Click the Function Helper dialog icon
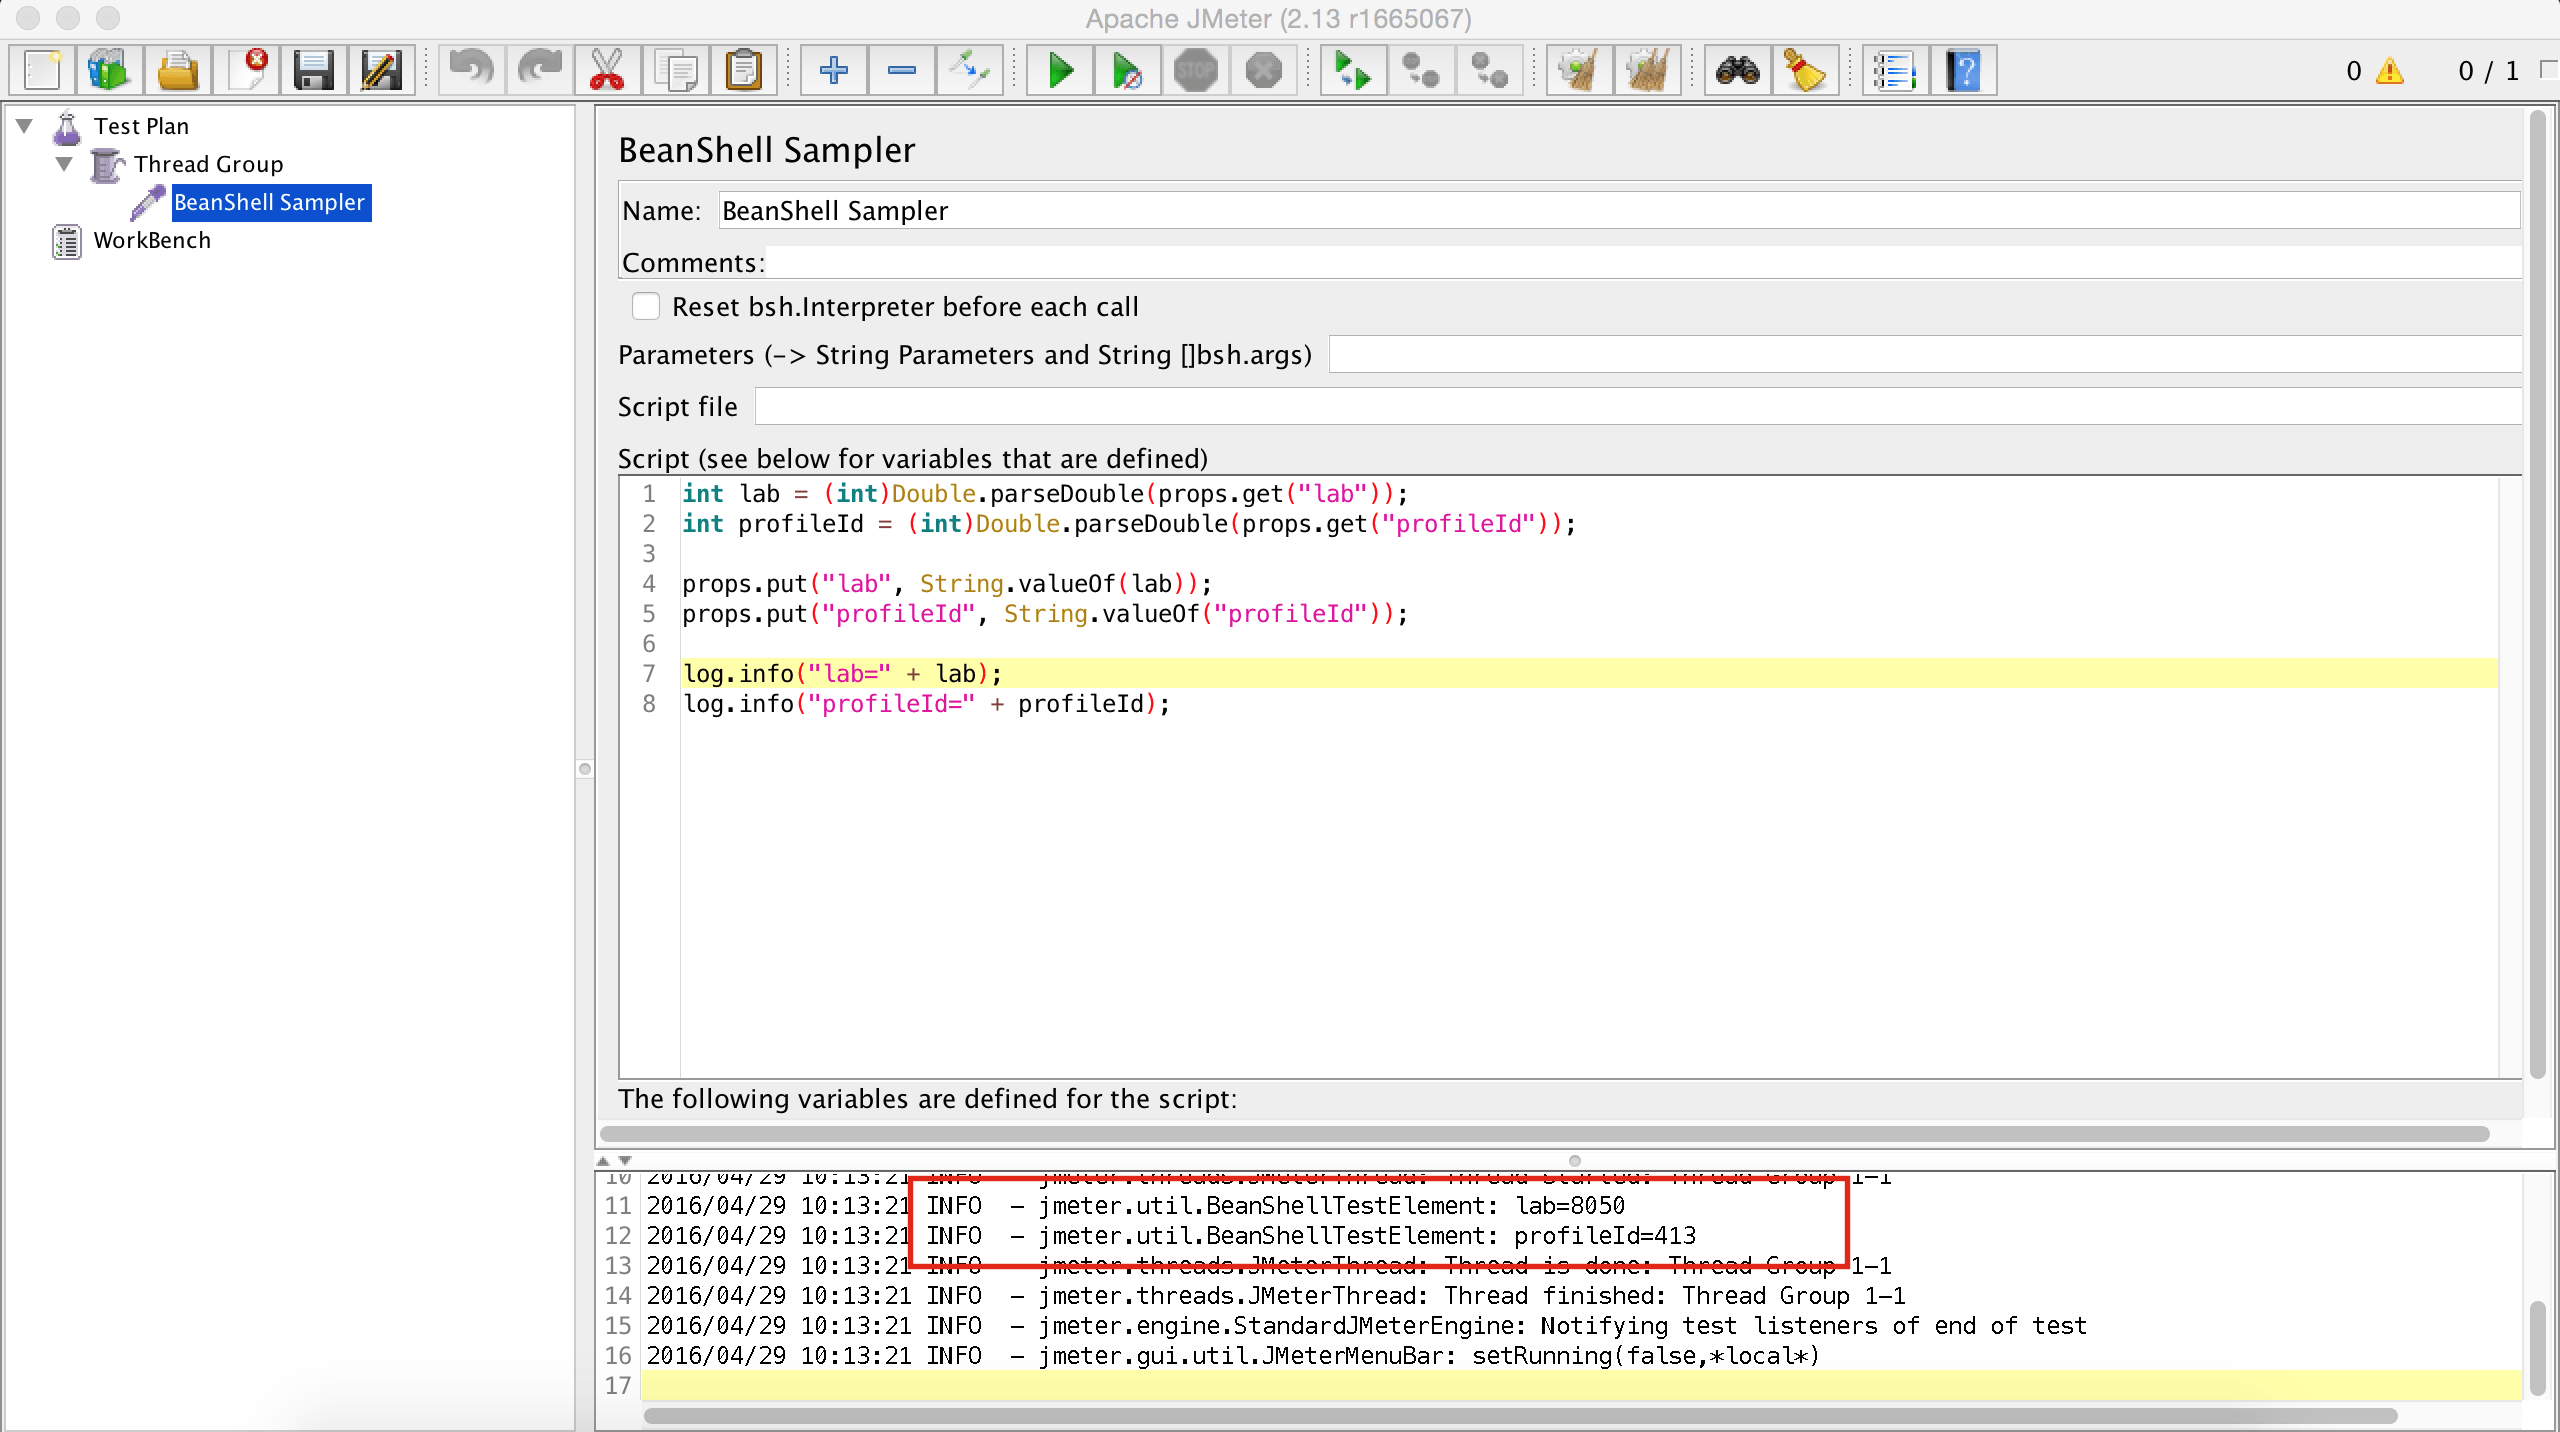Image resolution: width=2560 pixels, height=1432 pixels. pyautogui.click(x=1895, y=71)
